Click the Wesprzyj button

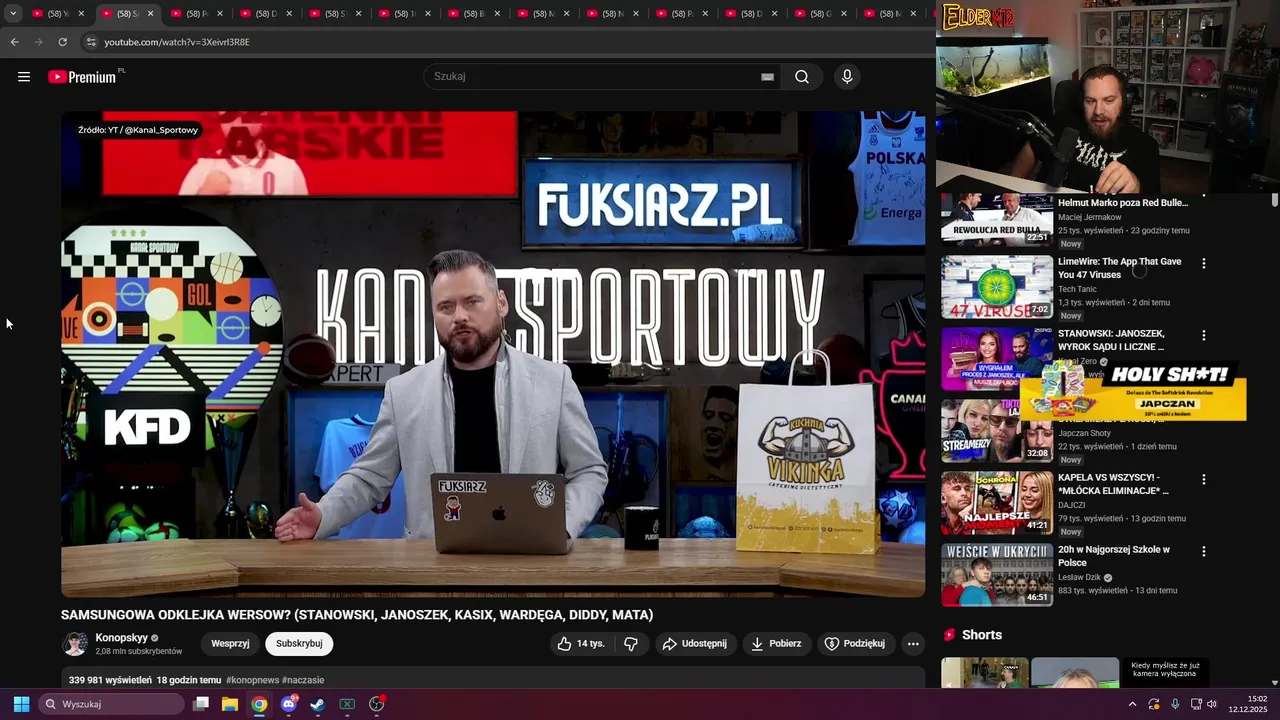click(230, 644)
